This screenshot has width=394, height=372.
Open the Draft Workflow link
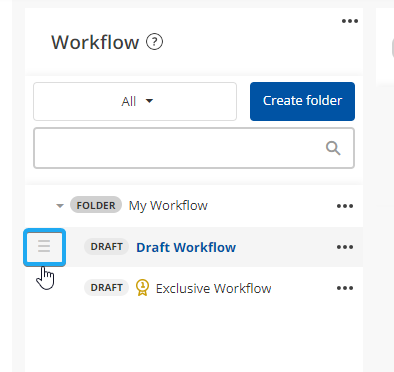click(186, 247)
